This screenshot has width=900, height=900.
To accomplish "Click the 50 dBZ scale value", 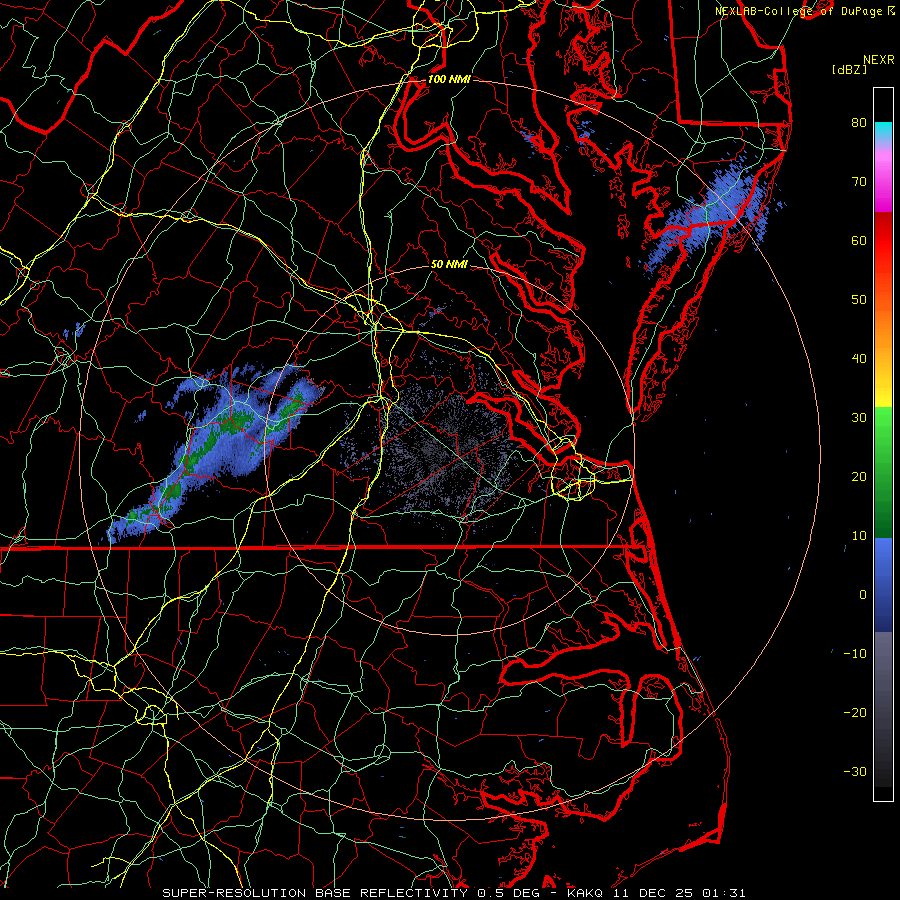I will 859,300.
